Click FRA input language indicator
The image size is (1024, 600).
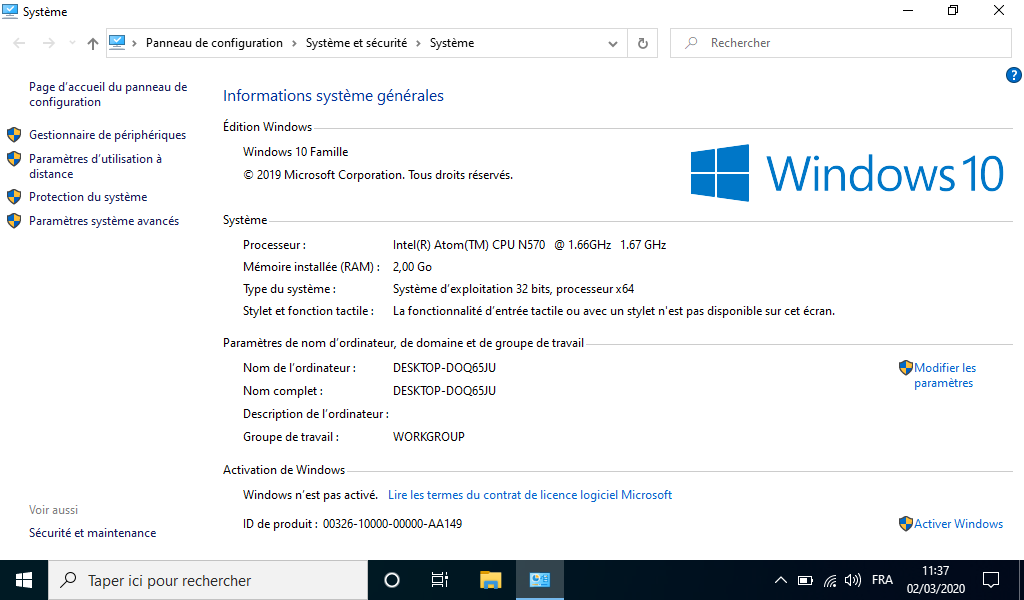(x=882, y=580)
